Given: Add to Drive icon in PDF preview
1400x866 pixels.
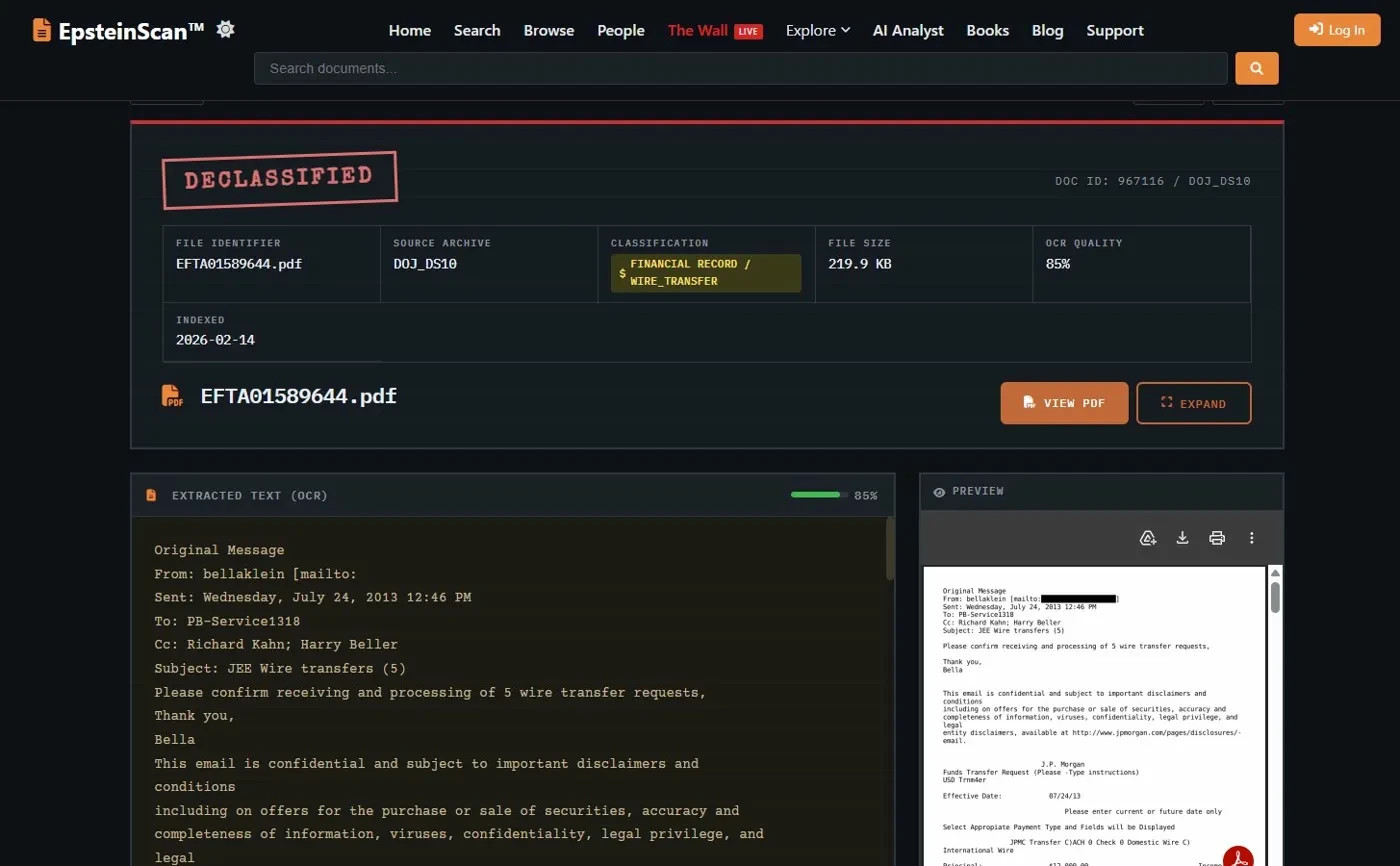Looking at the screenshot, I should click(x=1148, y=538).
